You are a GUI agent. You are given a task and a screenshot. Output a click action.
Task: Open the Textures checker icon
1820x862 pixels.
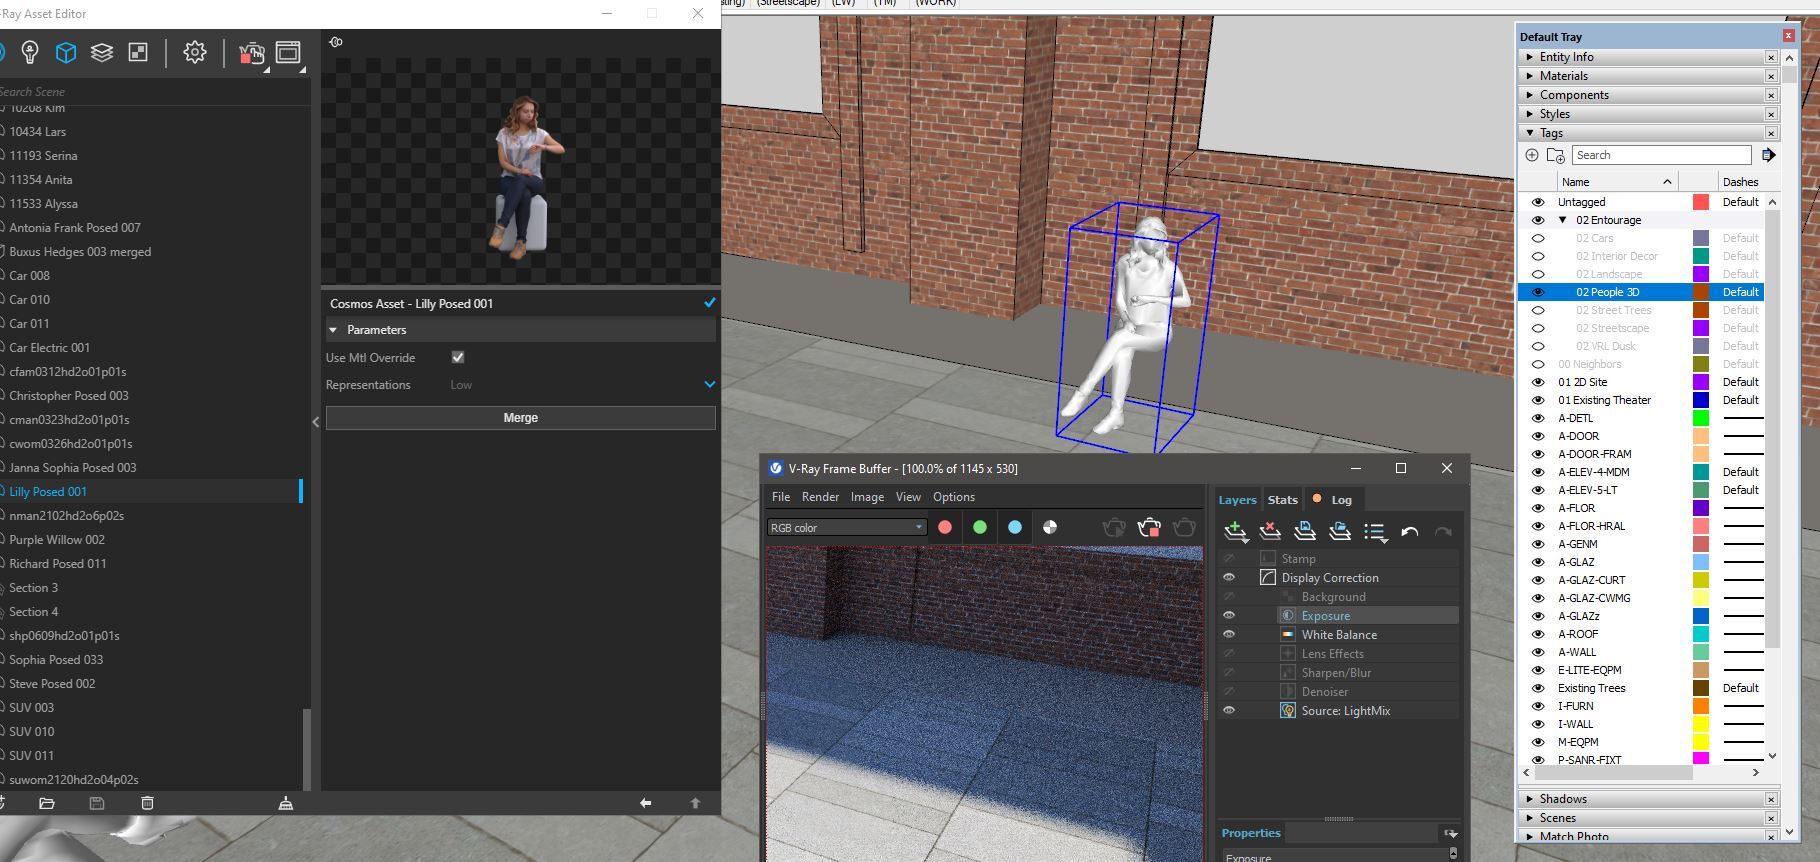click(x=138, y=52)
